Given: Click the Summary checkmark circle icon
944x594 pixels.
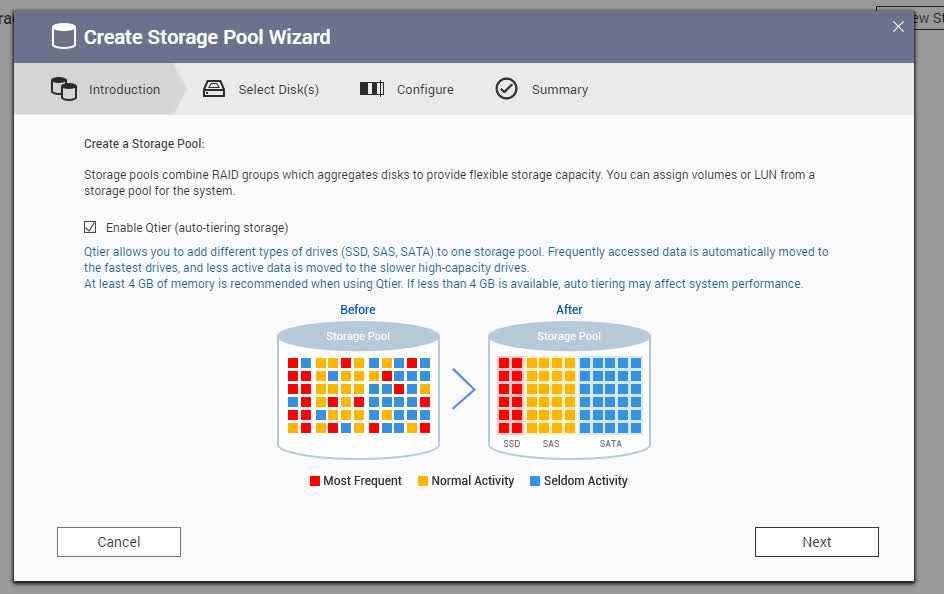Looking at the screenshot, I should click(x=507, y=89).
